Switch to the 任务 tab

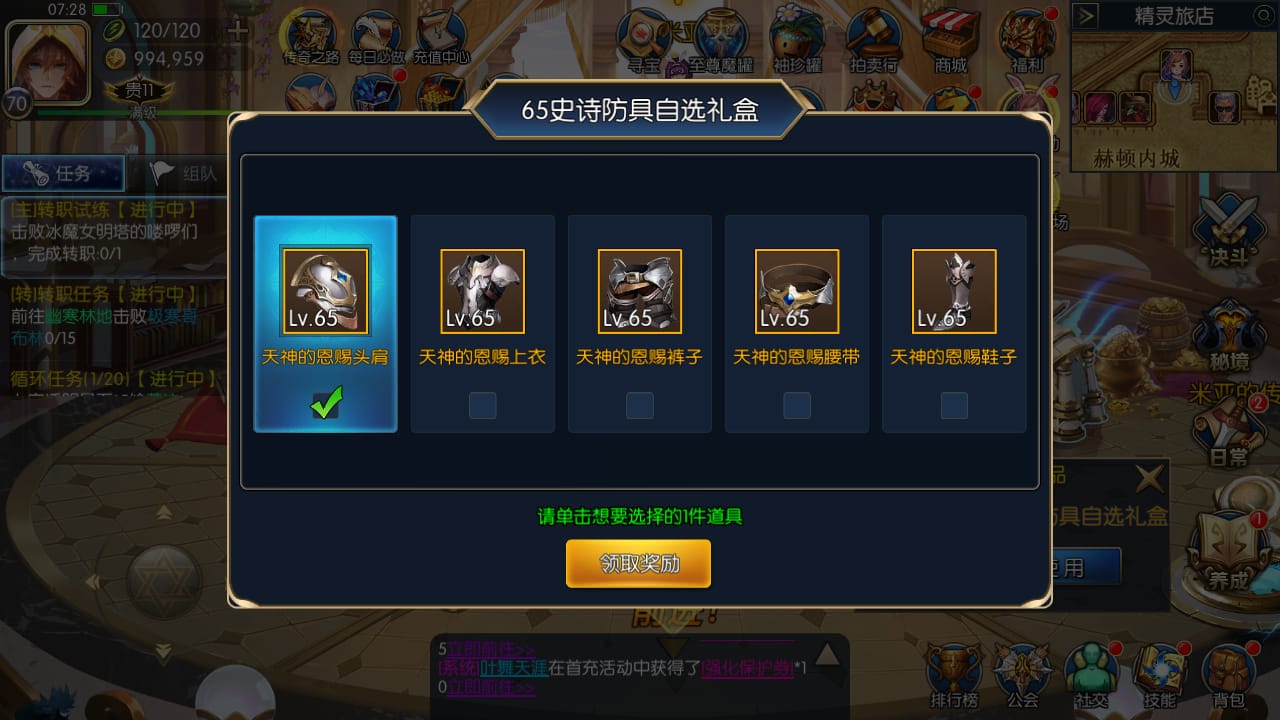point(64,173)
